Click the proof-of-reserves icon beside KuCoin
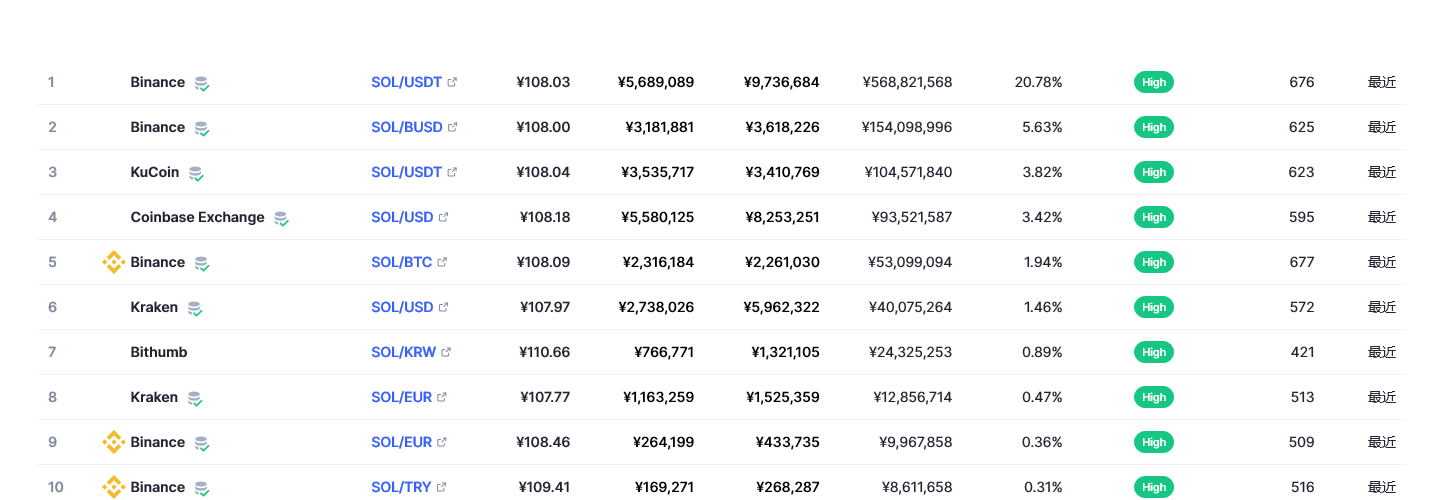This screenshot has width=1450, height=500. coord(196,173)
